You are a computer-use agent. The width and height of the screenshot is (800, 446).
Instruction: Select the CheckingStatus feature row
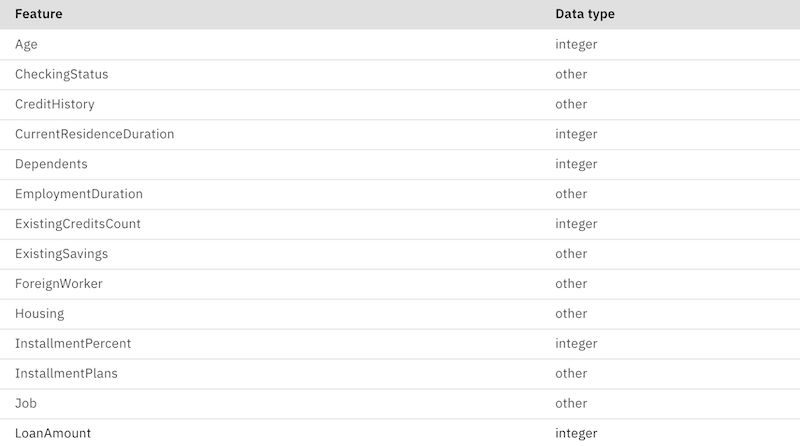(400, 75)
